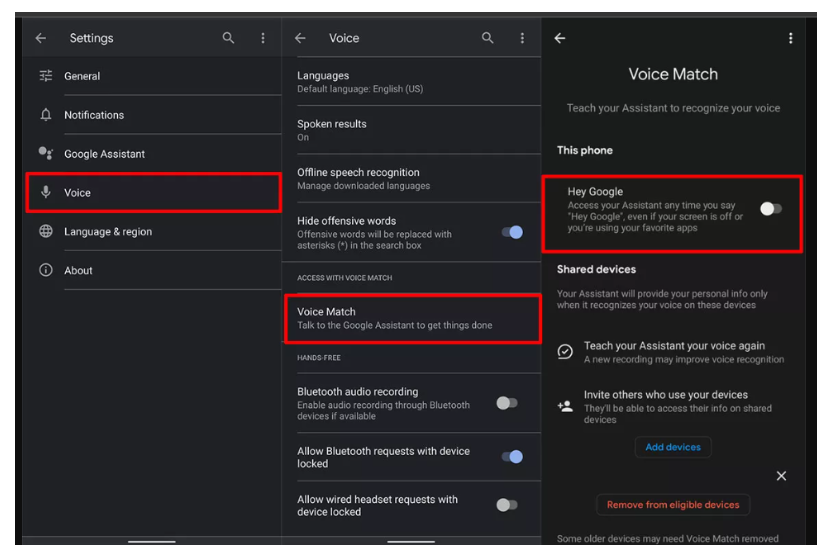Screen dimensions: 834x560
Task: Go back from the Voice screen
Action: [301, 38]
